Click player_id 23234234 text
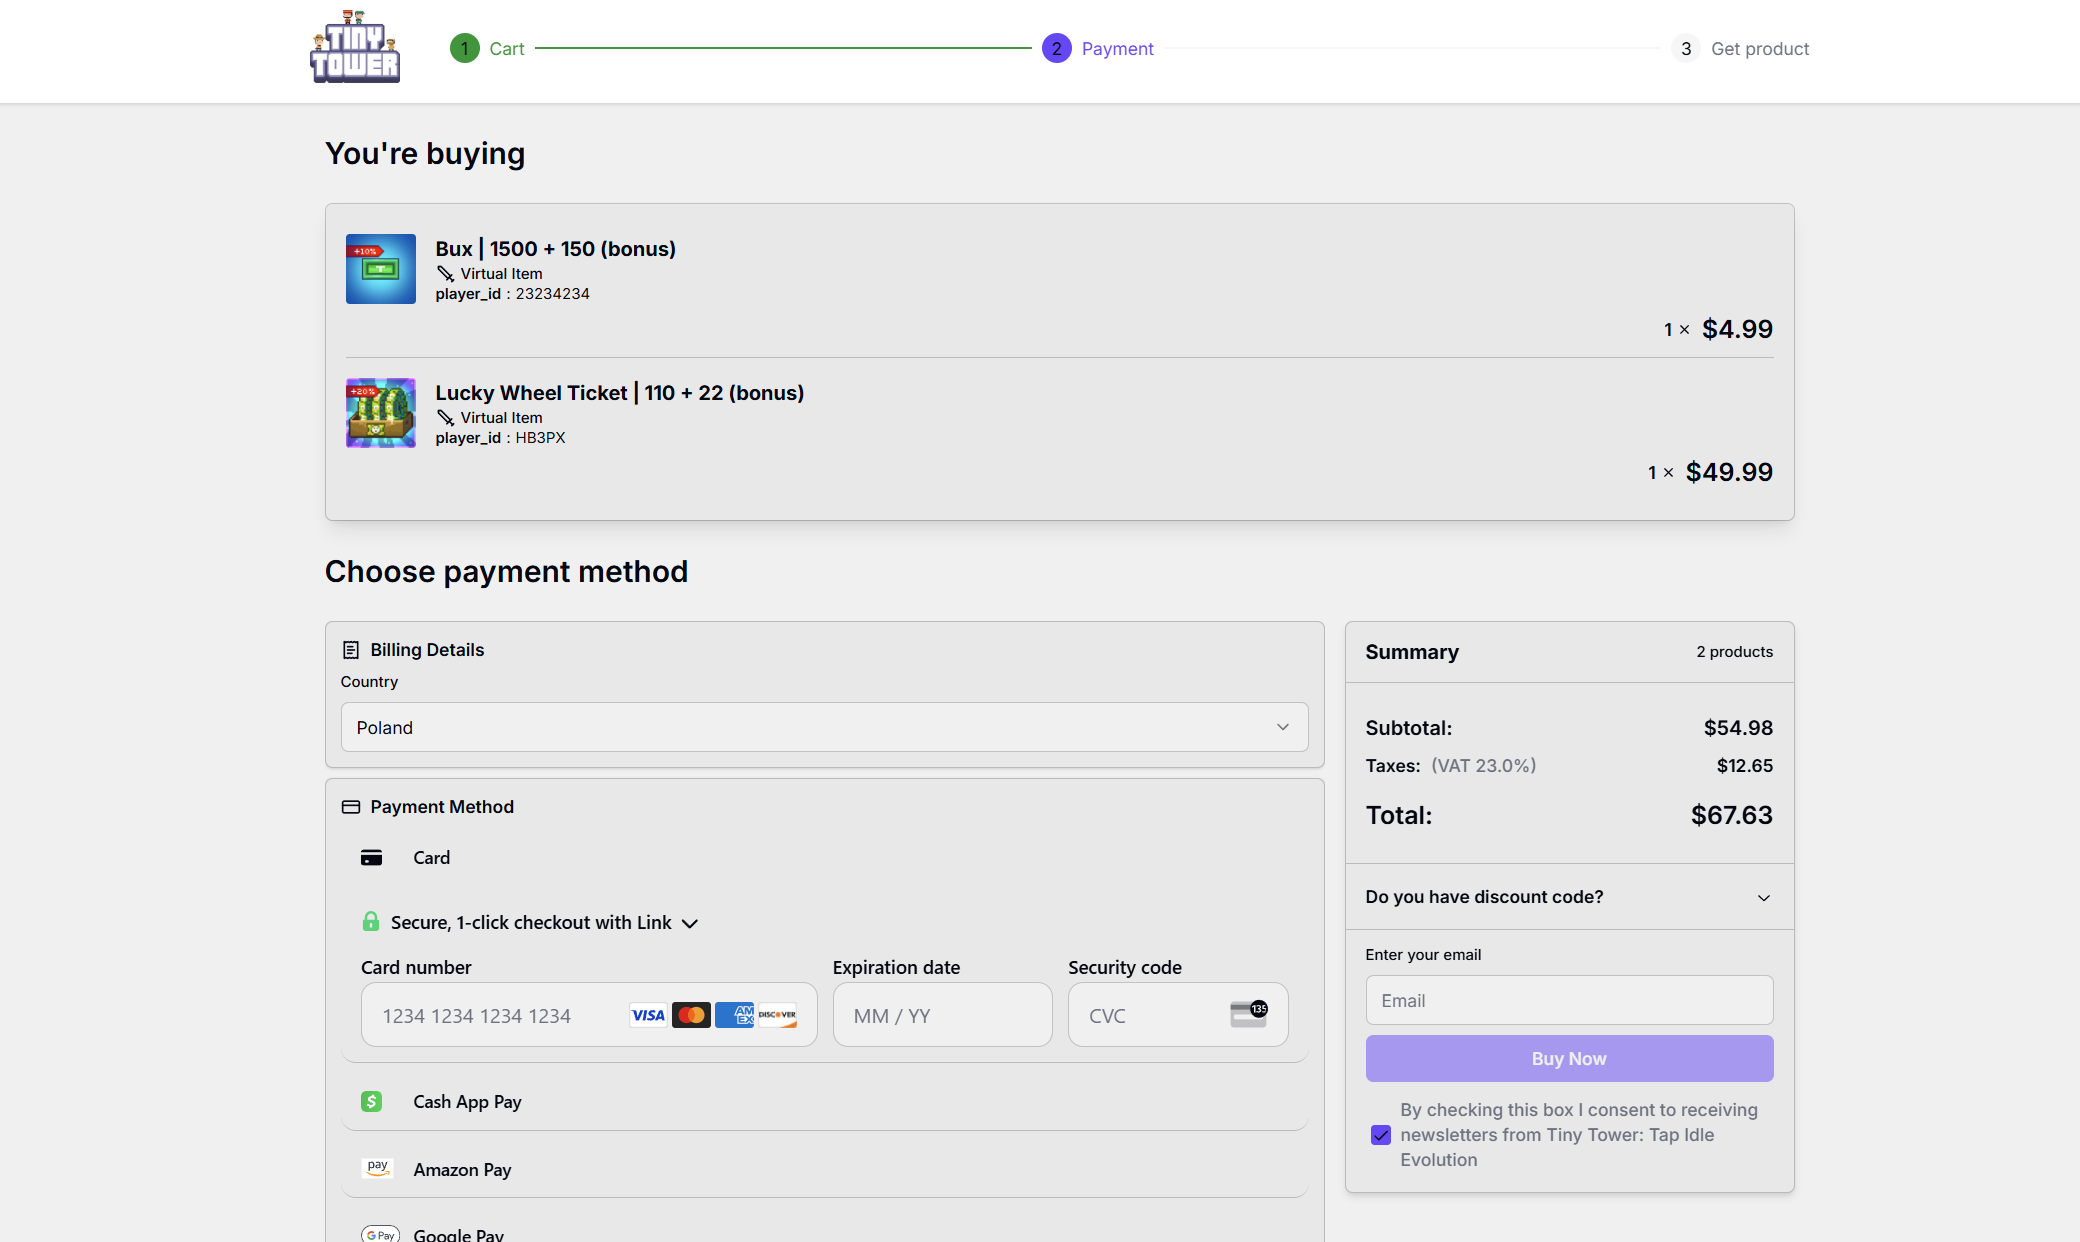Screen dimensions: 2080x1242 [x=512, y=294]
